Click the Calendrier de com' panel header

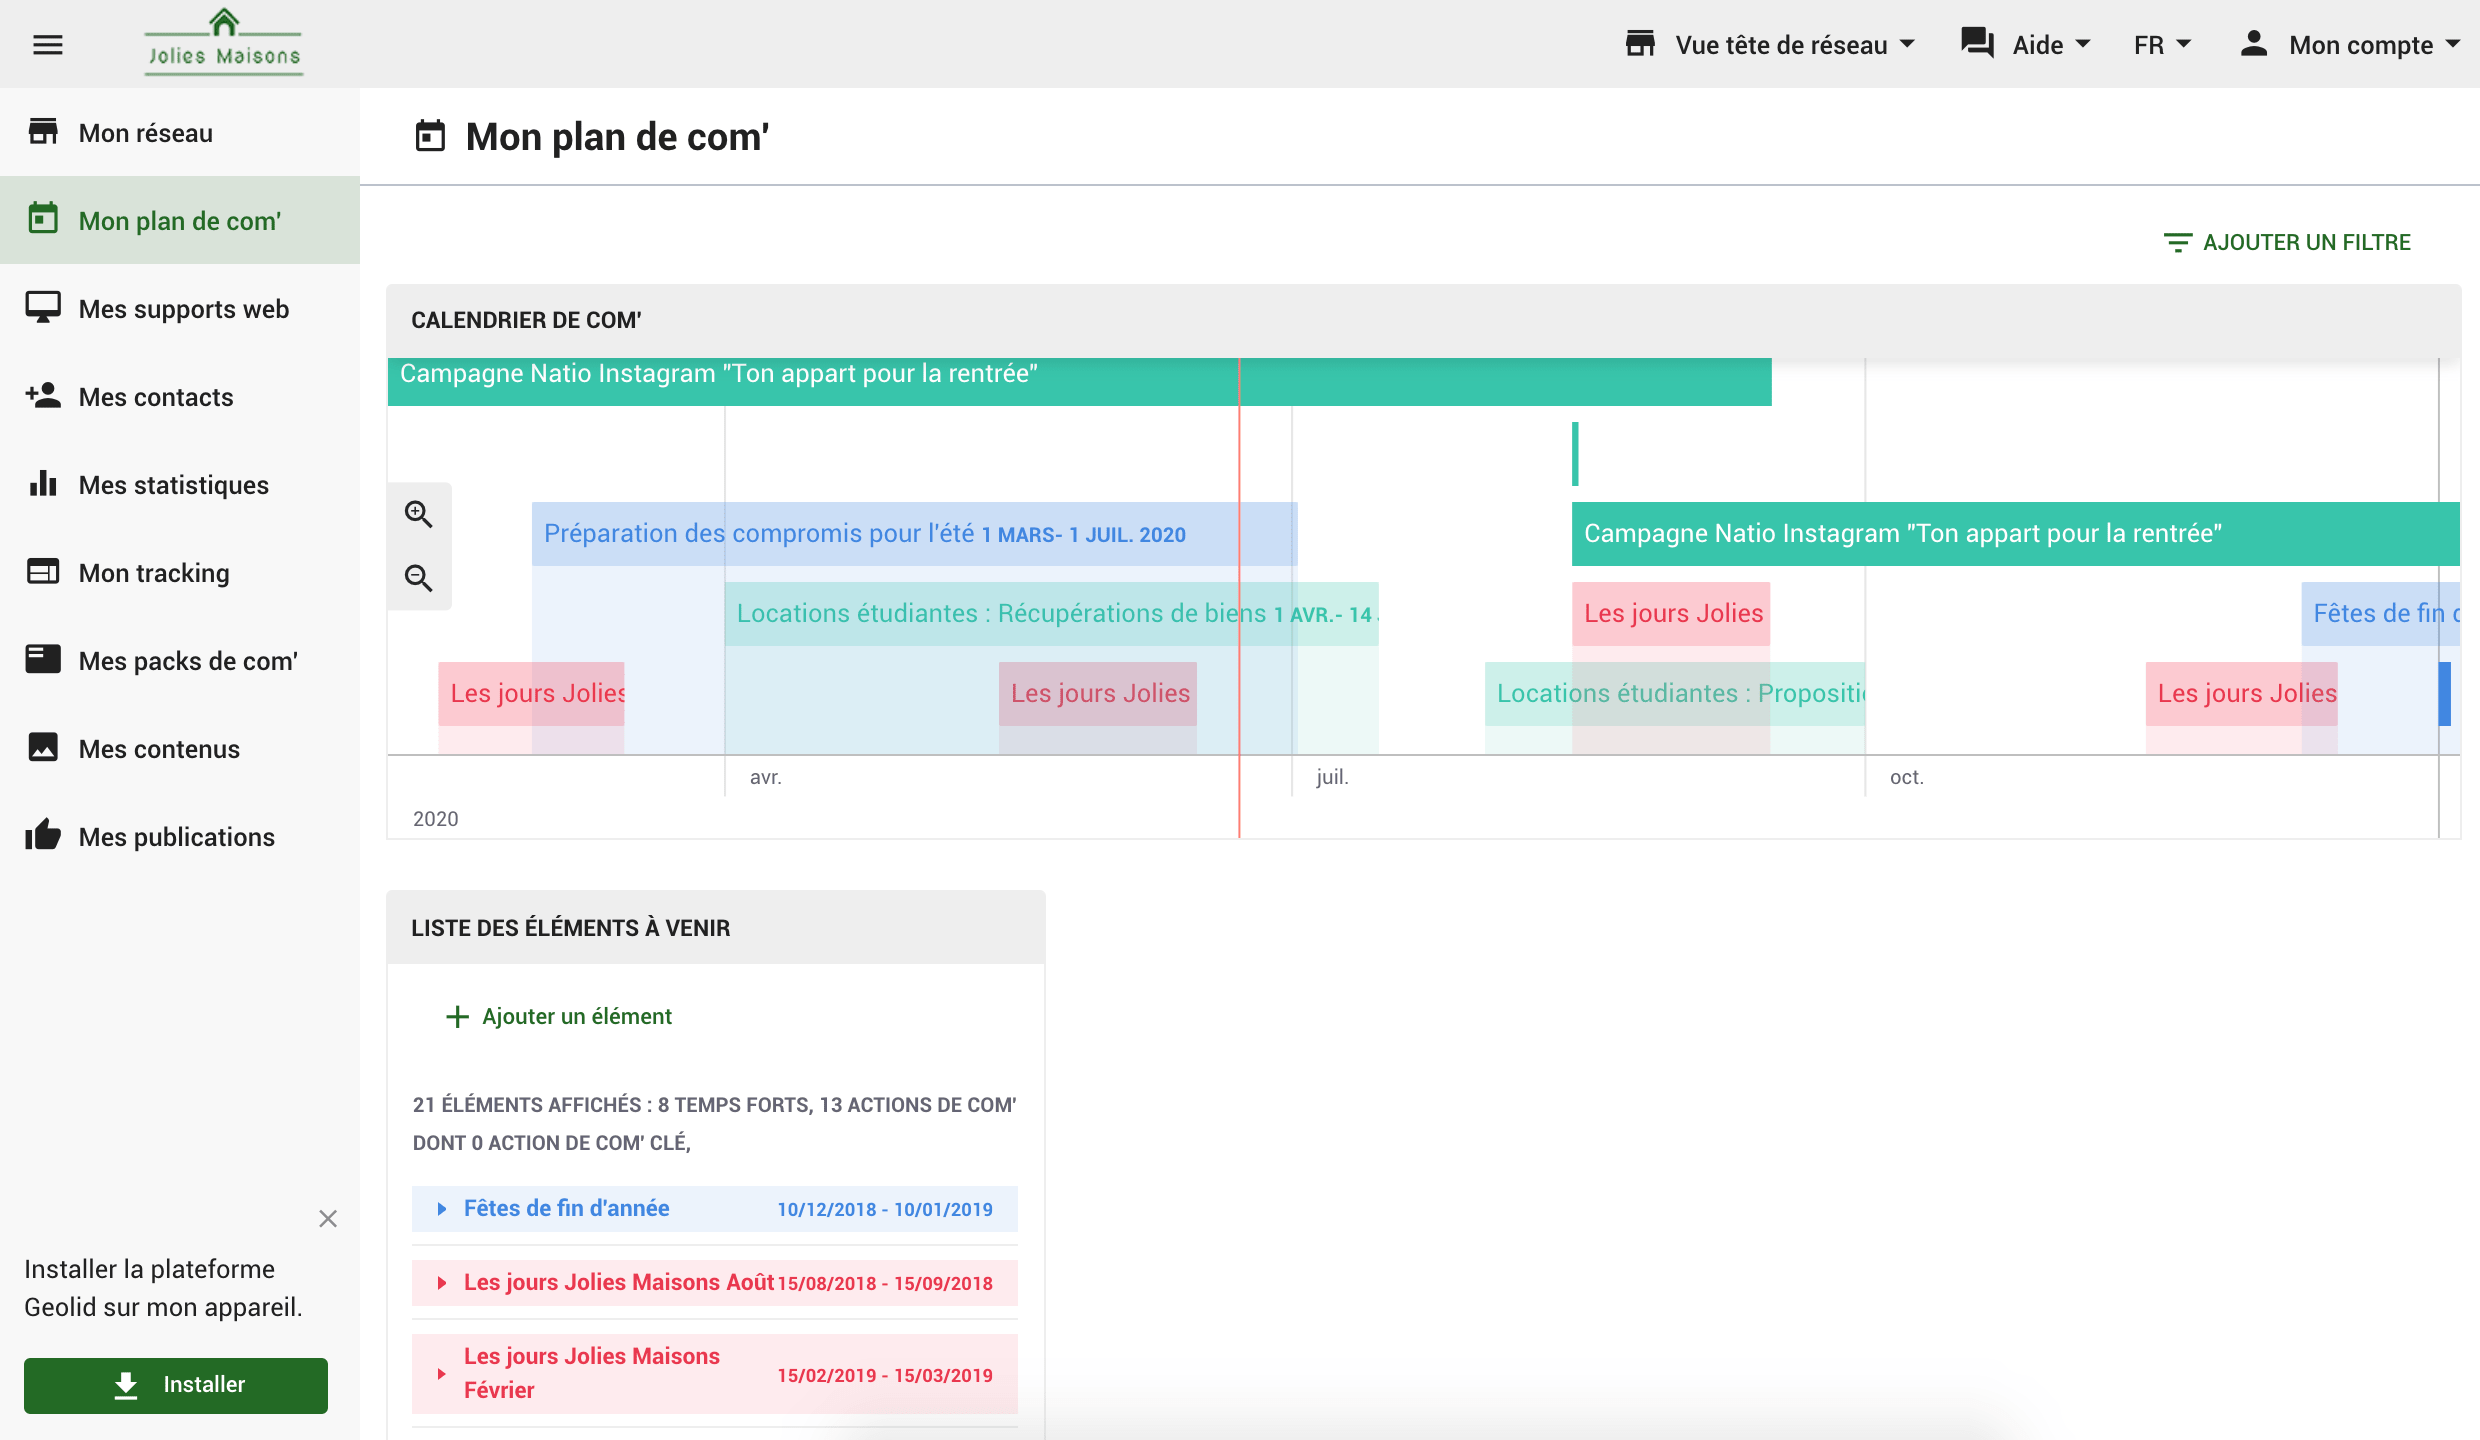pos(1424,320)
